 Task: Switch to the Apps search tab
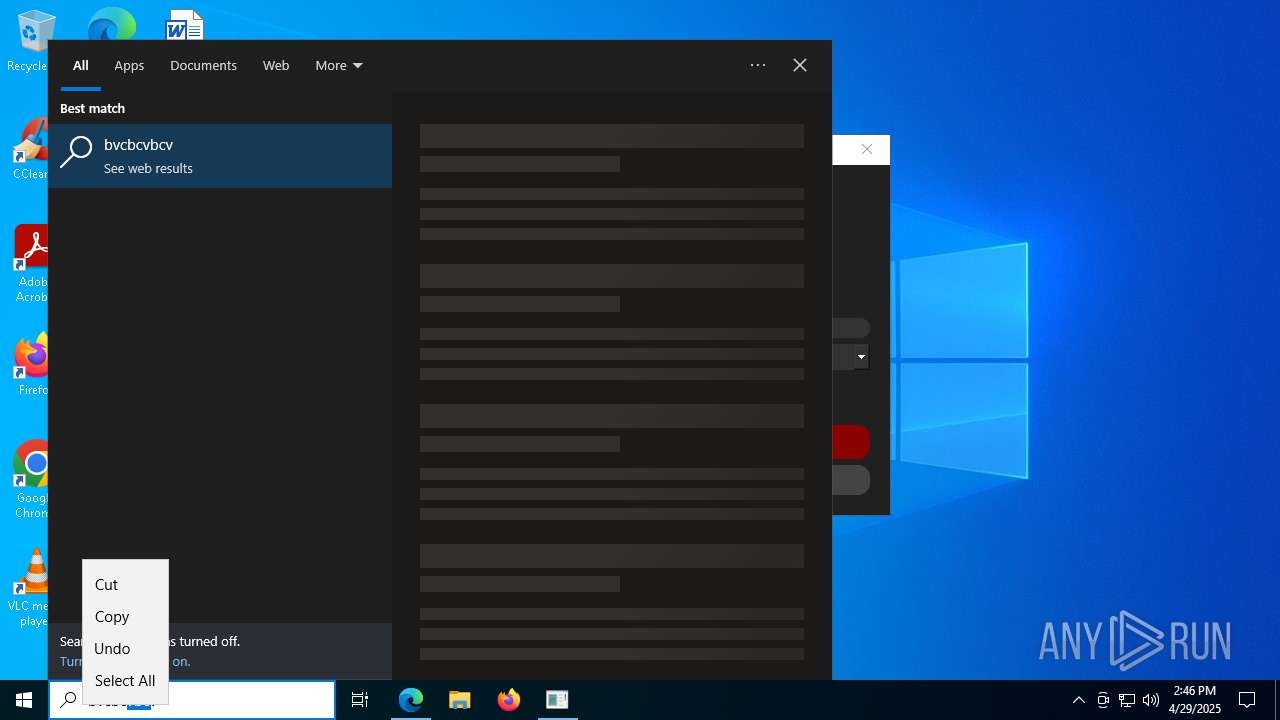tap(129, 65)
